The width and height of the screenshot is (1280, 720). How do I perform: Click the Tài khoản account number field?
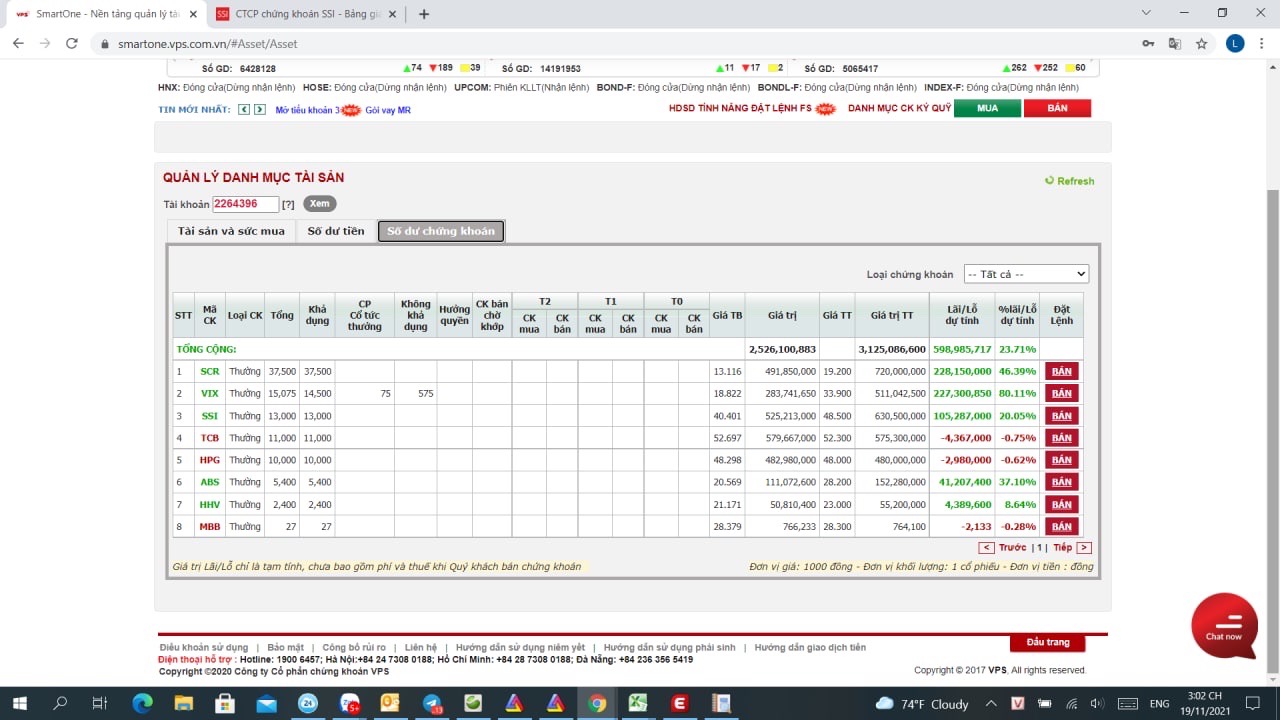(x=245, y=204)
